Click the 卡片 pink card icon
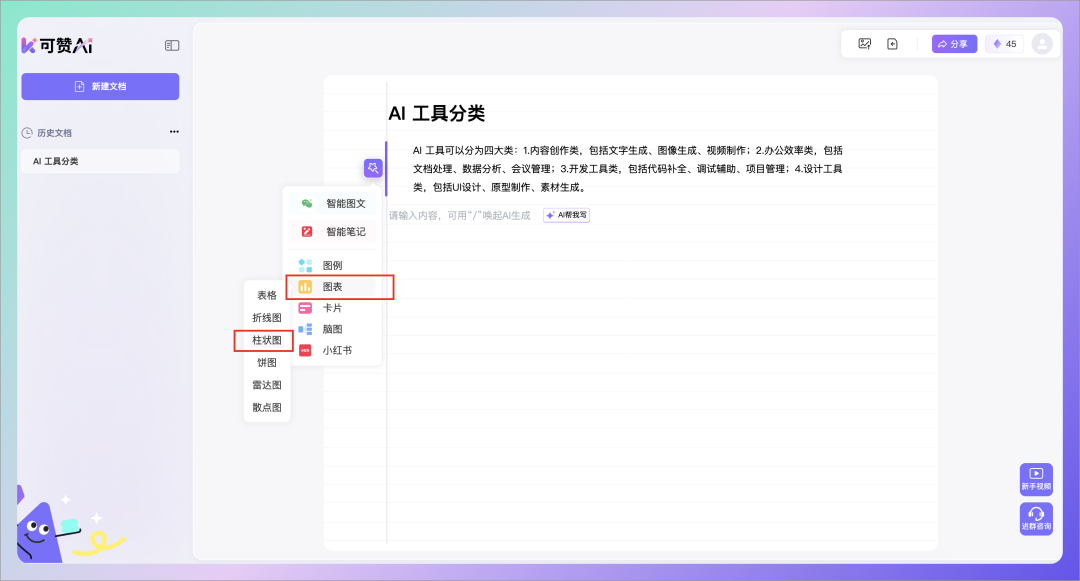This screenshot has height=581, width=1080. 305,308
